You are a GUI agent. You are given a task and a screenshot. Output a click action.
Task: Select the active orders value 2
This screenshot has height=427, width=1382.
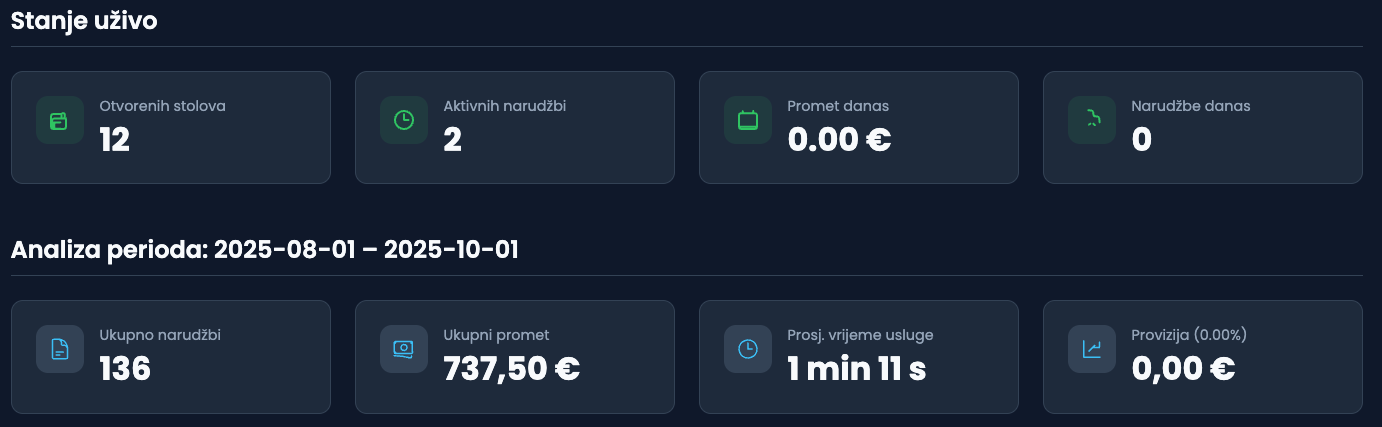[x=452, y=141]
